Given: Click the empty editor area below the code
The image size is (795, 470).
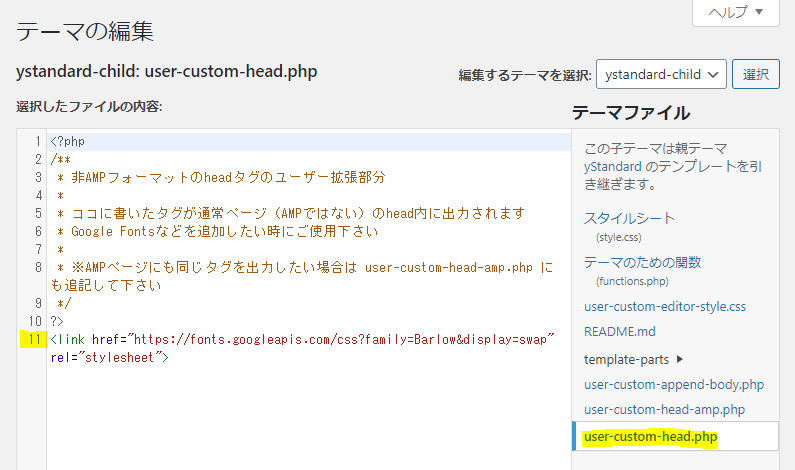Looking at the screenshot, I should coord(309,418).
